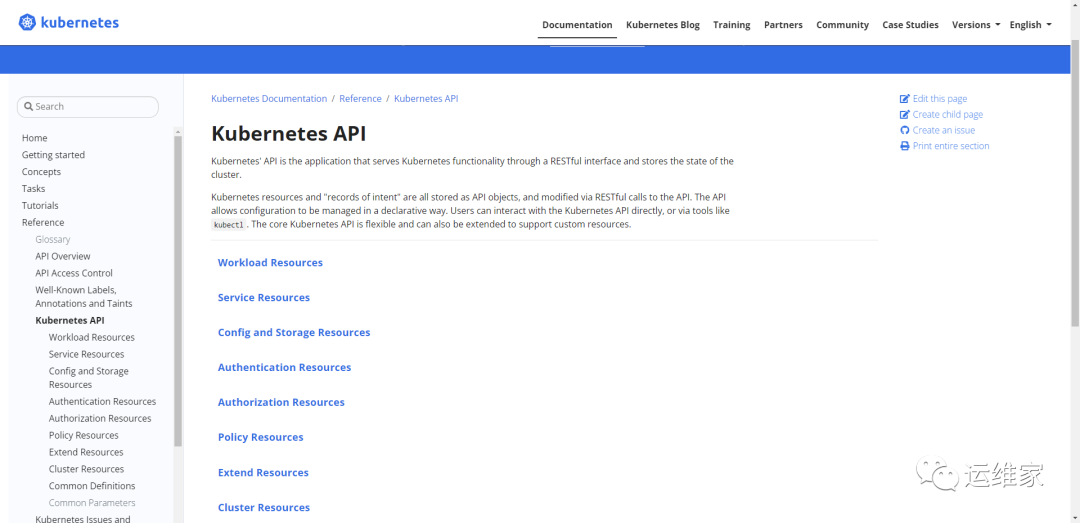
Task: Open Cluster Resources main content link
Action: [x=264, y=508]
